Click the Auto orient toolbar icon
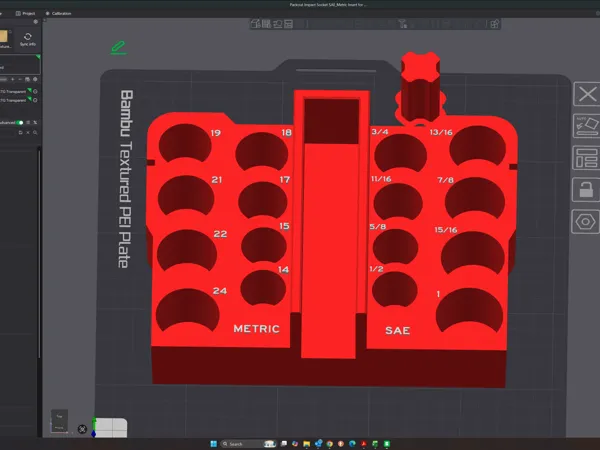The height and width of the screenshot is (450, 600). [x=278, y=24]
